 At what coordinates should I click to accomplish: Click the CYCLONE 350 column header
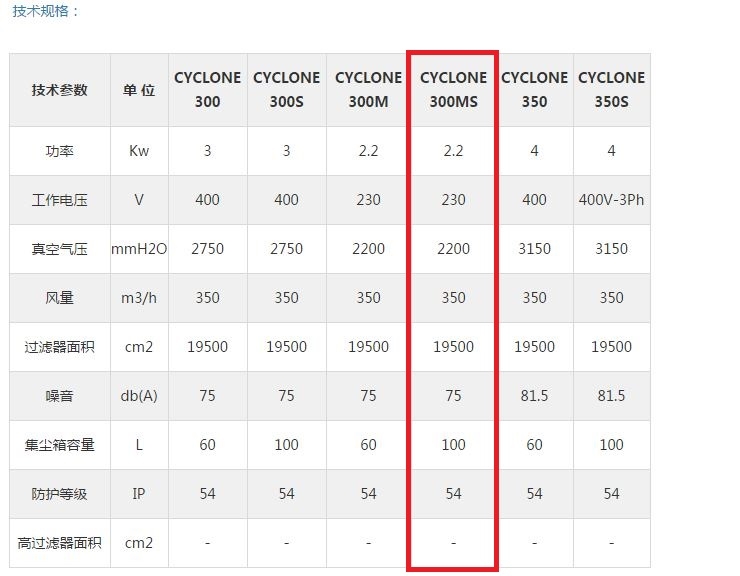pos(534,89)
